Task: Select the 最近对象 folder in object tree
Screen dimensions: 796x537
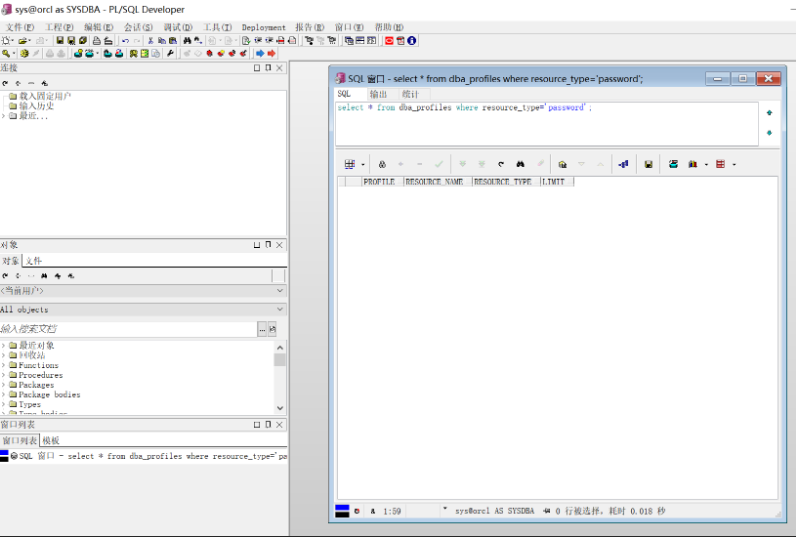Action: (37, 345)
